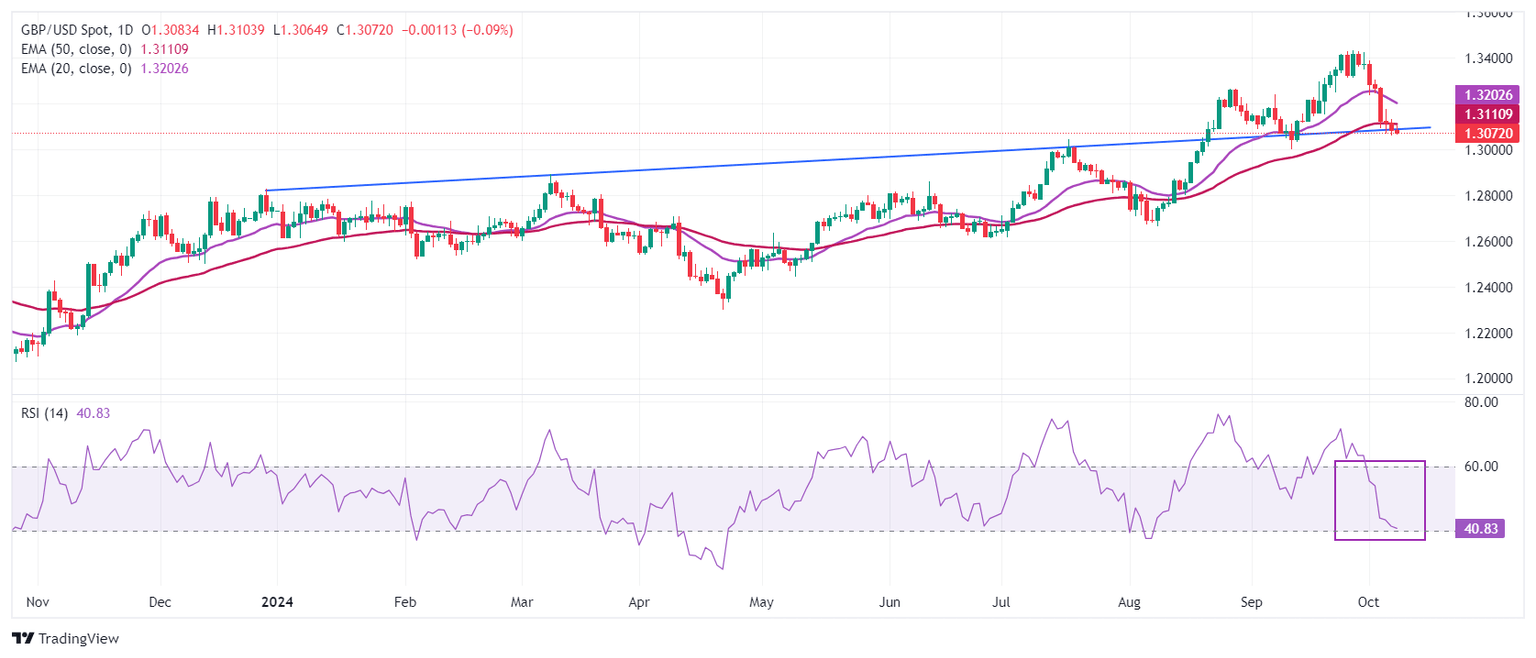Select the purple highlight box on the RSI
Viewport: 1536px width, 658px height.
click(x=1379, y=500)
